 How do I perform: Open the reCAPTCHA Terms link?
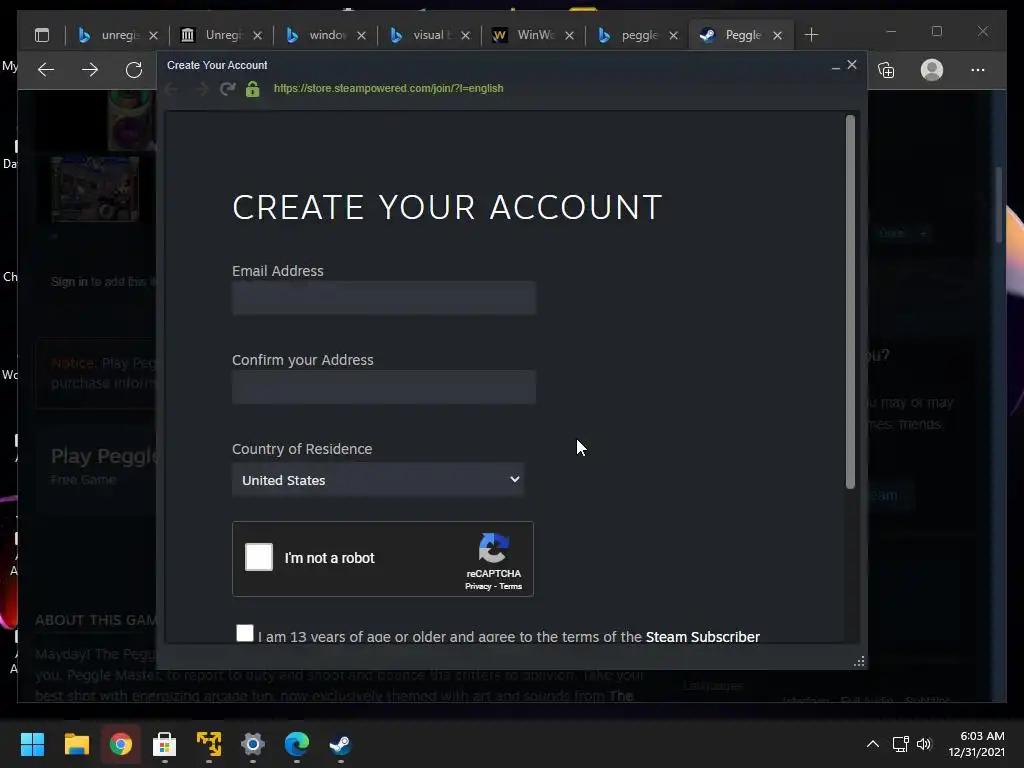point(511,586)
